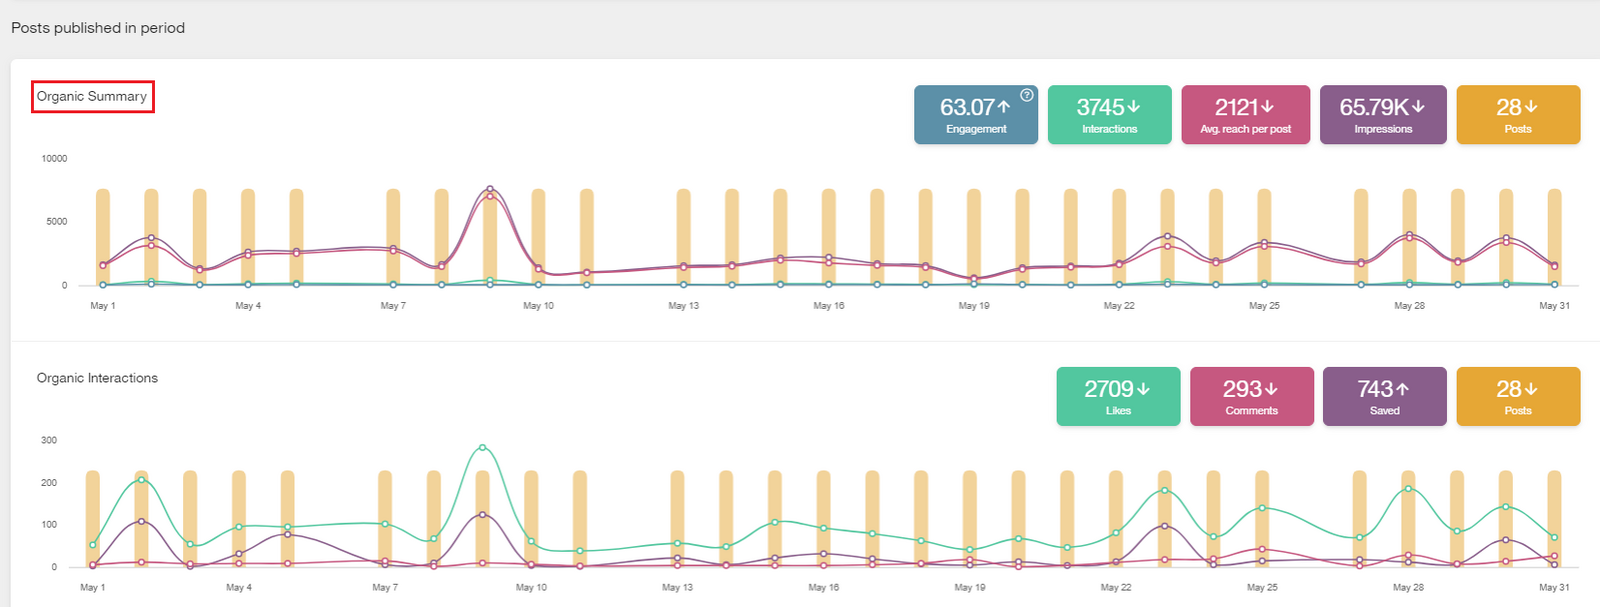This screenshot has width=1600, height=607.
Task: Select the Organic Summary section title
Action: point(92,97)
